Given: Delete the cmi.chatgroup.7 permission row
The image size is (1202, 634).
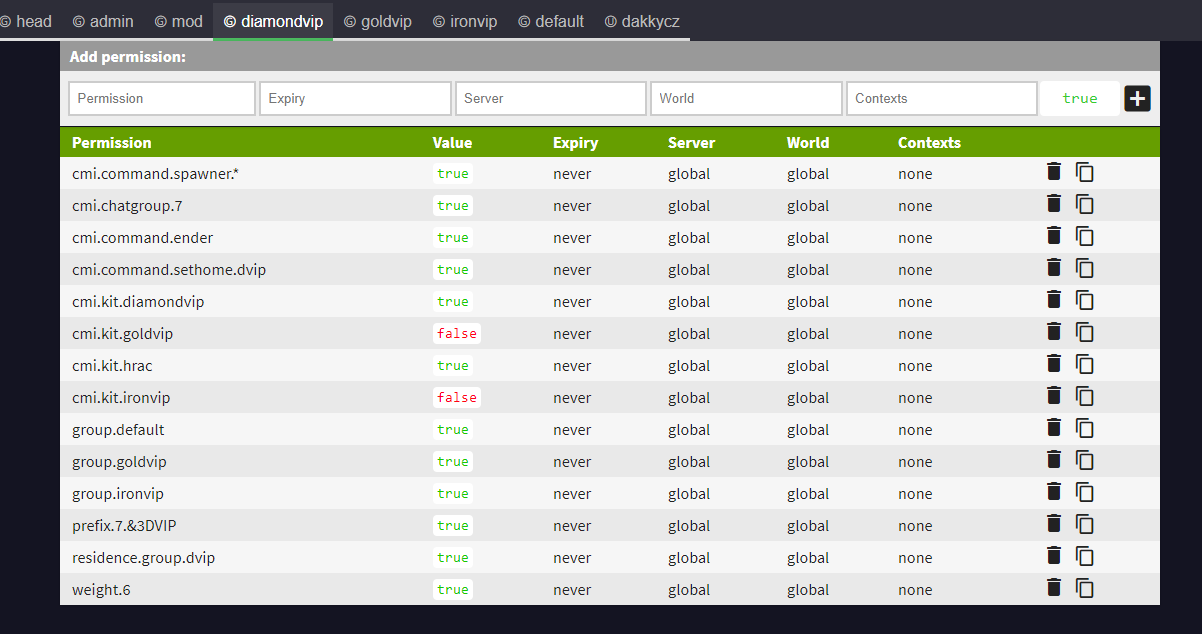Looking at the screenshot, I should pyautogui.click(x=1053, y=204).
